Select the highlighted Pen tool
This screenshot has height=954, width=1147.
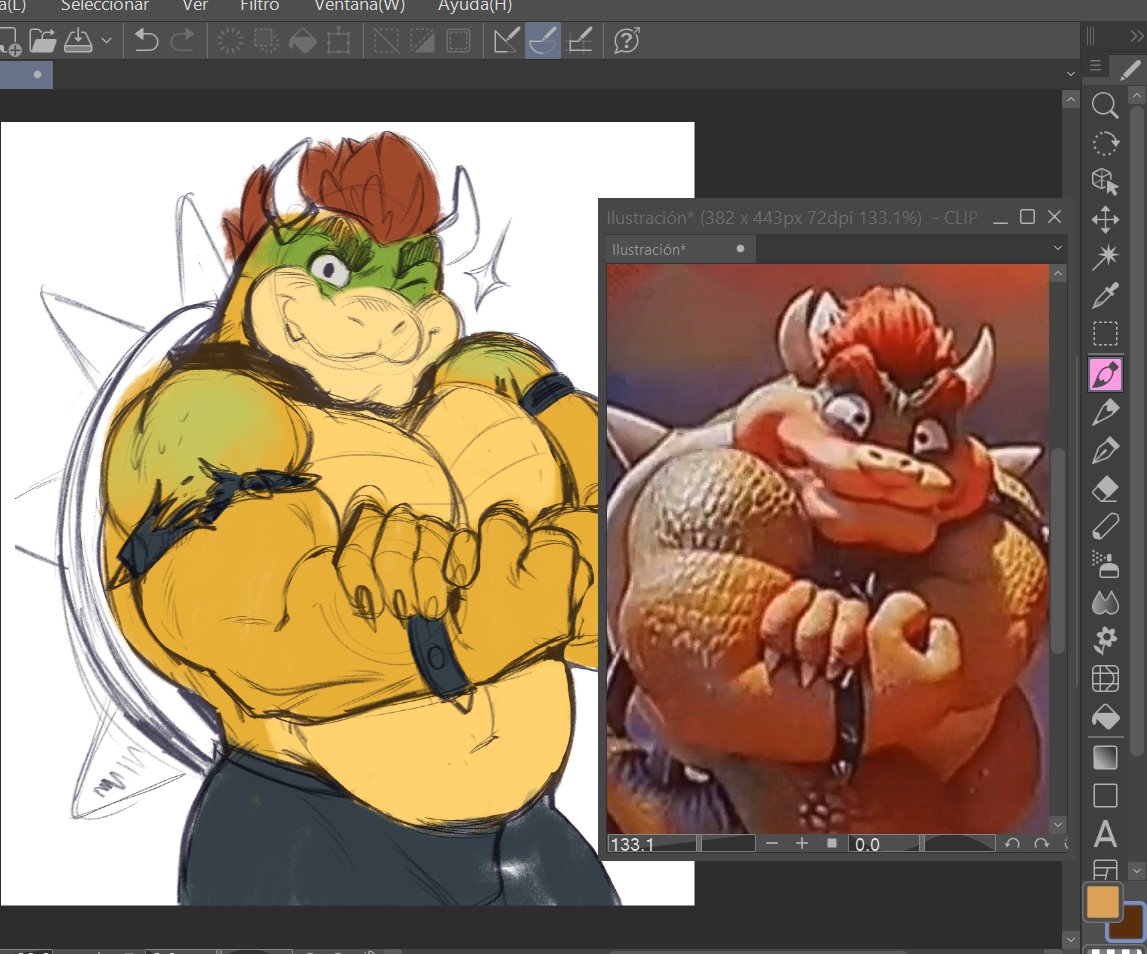[x=1105, y=375]
